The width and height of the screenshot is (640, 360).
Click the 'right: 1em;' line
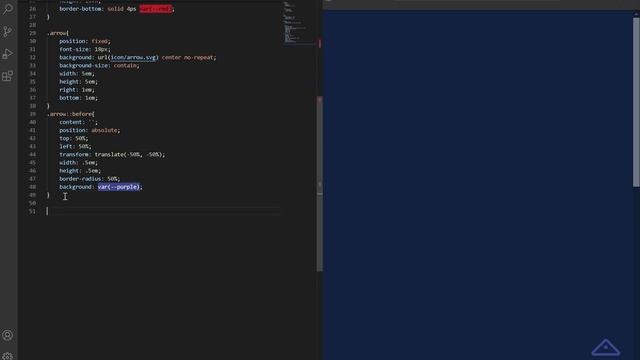pos(77,90)
